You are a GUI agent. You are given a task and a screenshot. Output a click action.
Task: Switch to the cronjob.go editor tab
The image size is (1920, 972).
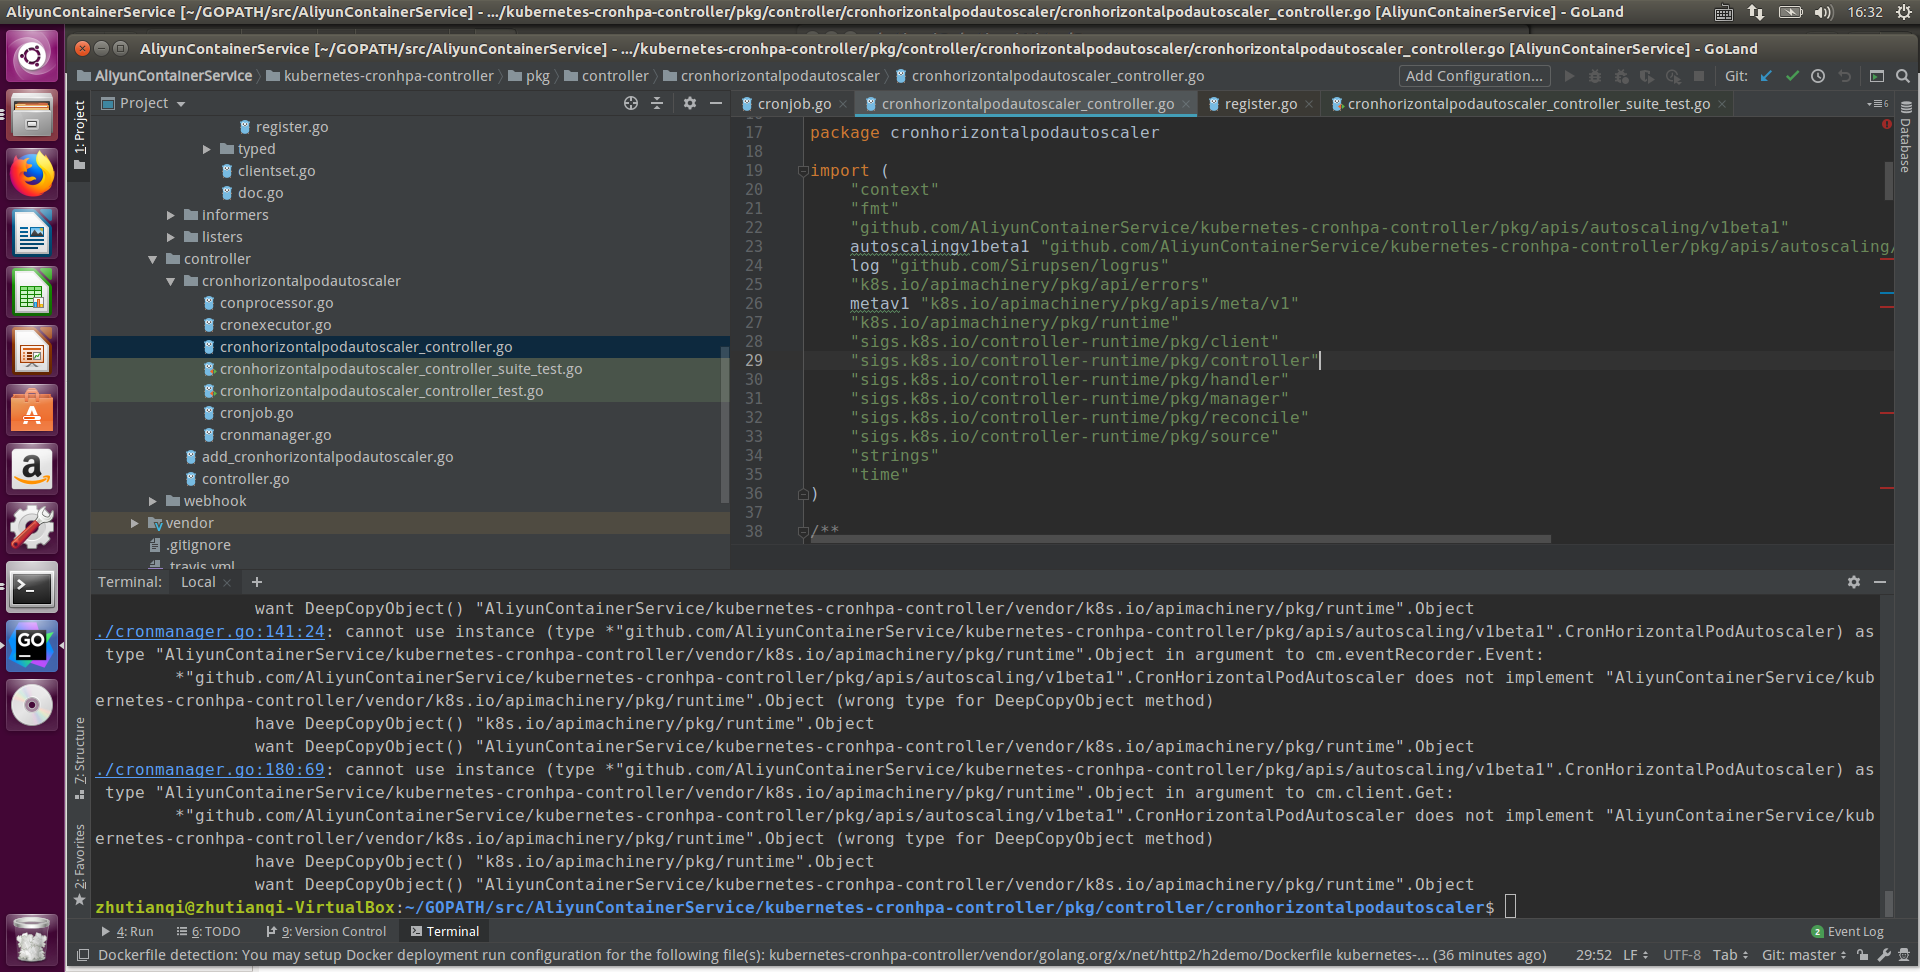pos(793,103)
